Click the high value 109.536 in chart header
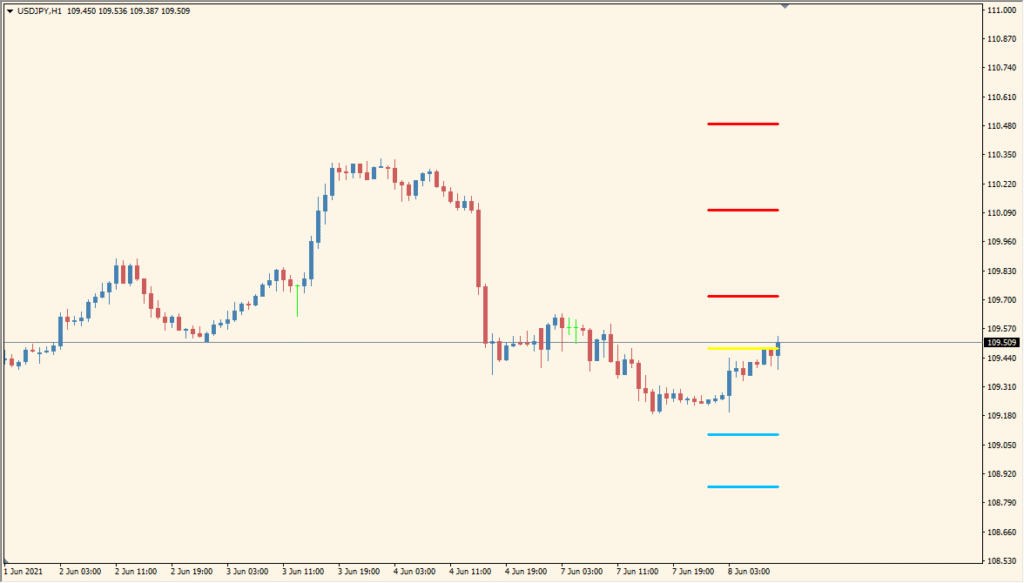Viewport: 1024px width, 583px height. (x=112, y=11)
